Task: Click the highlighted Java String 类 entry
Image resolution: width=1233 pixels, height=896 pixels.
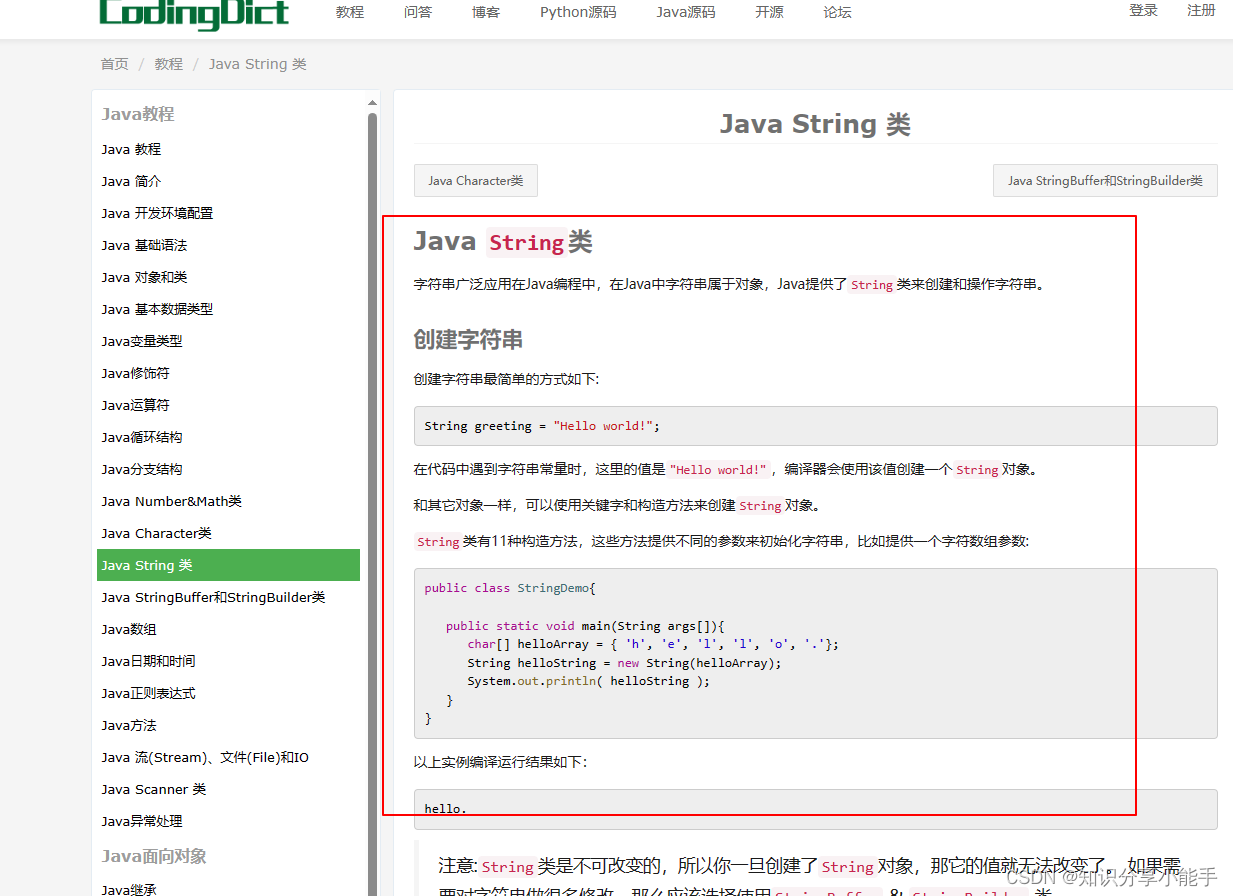Action: pyautogui.click(x=147, y=565)
